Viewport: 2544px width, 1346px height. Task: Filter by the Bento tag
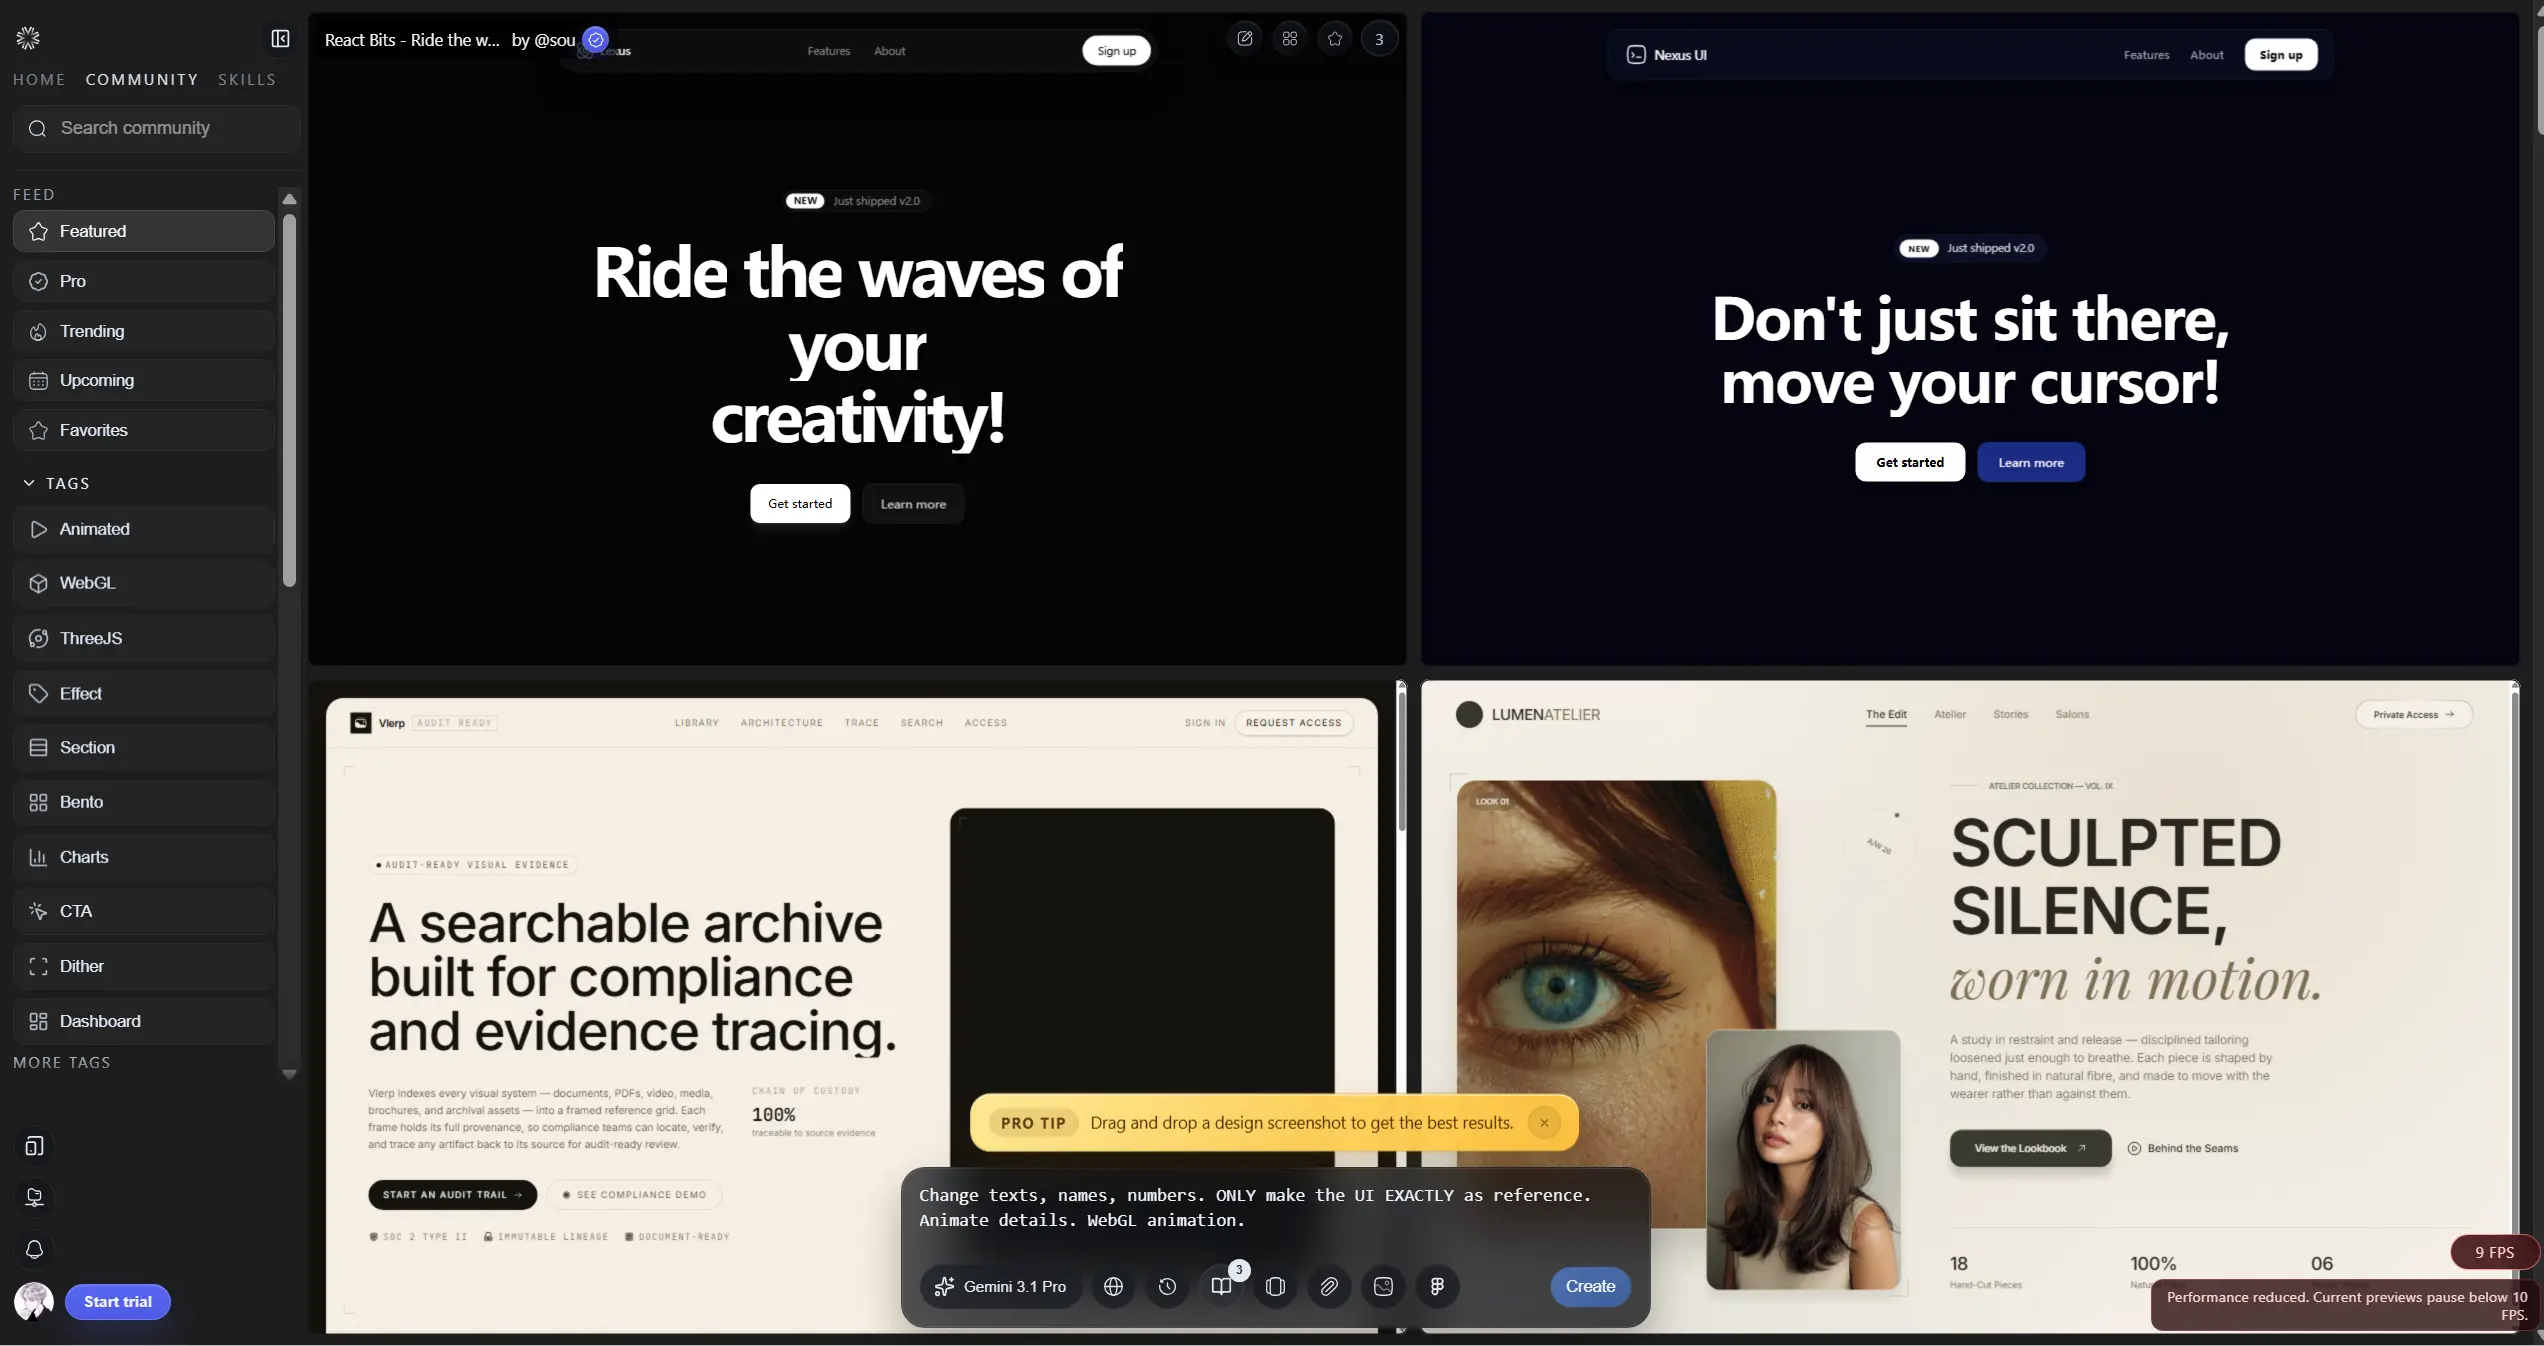pos(144,802)
